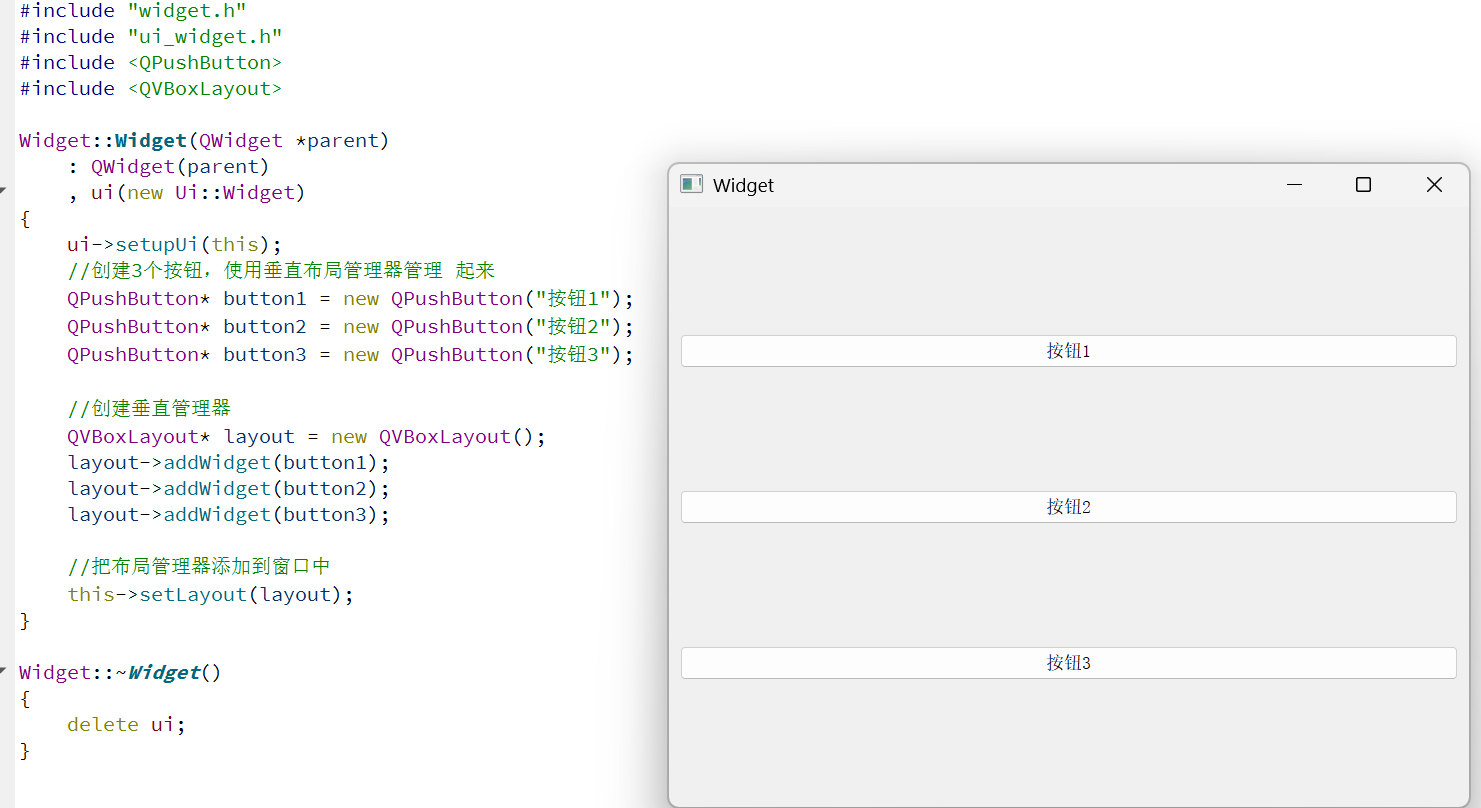
Task: Click the line layout->addWidget(button3);
Action: [229, 514]
